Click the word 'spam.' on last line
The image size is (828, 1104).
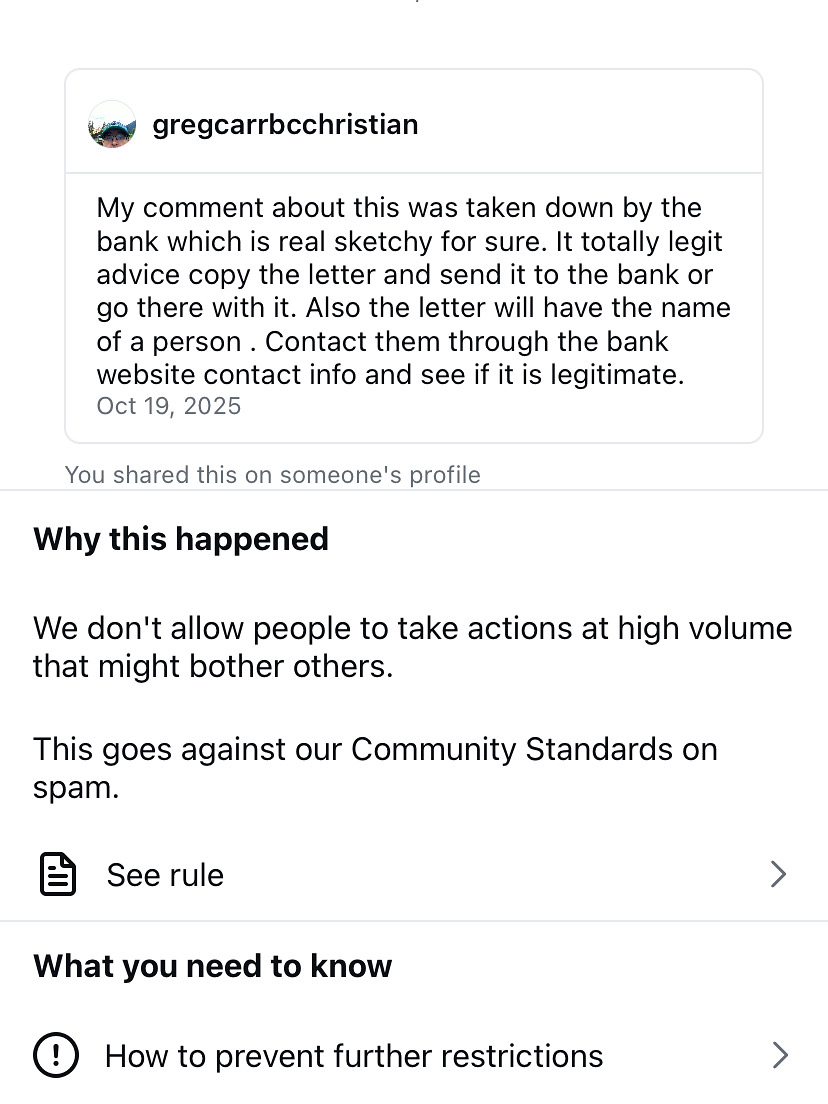[x=76, y=787]
